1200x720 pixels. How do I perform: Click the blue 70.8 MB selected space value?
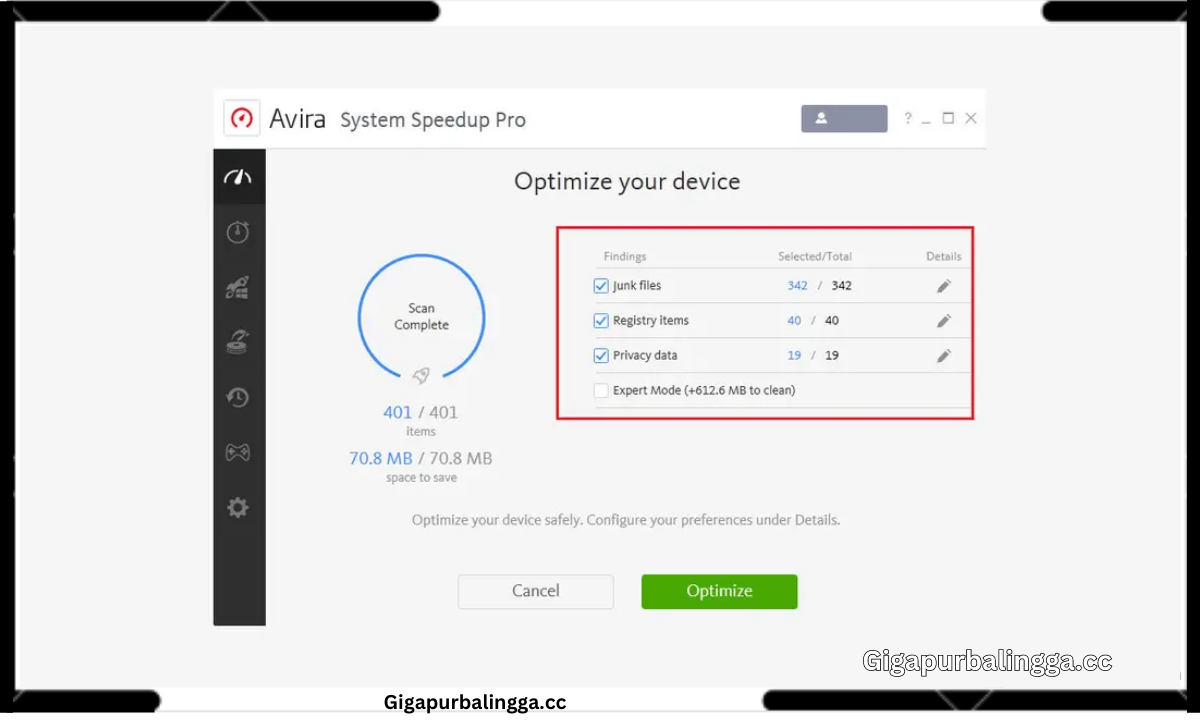pos(381,458)
